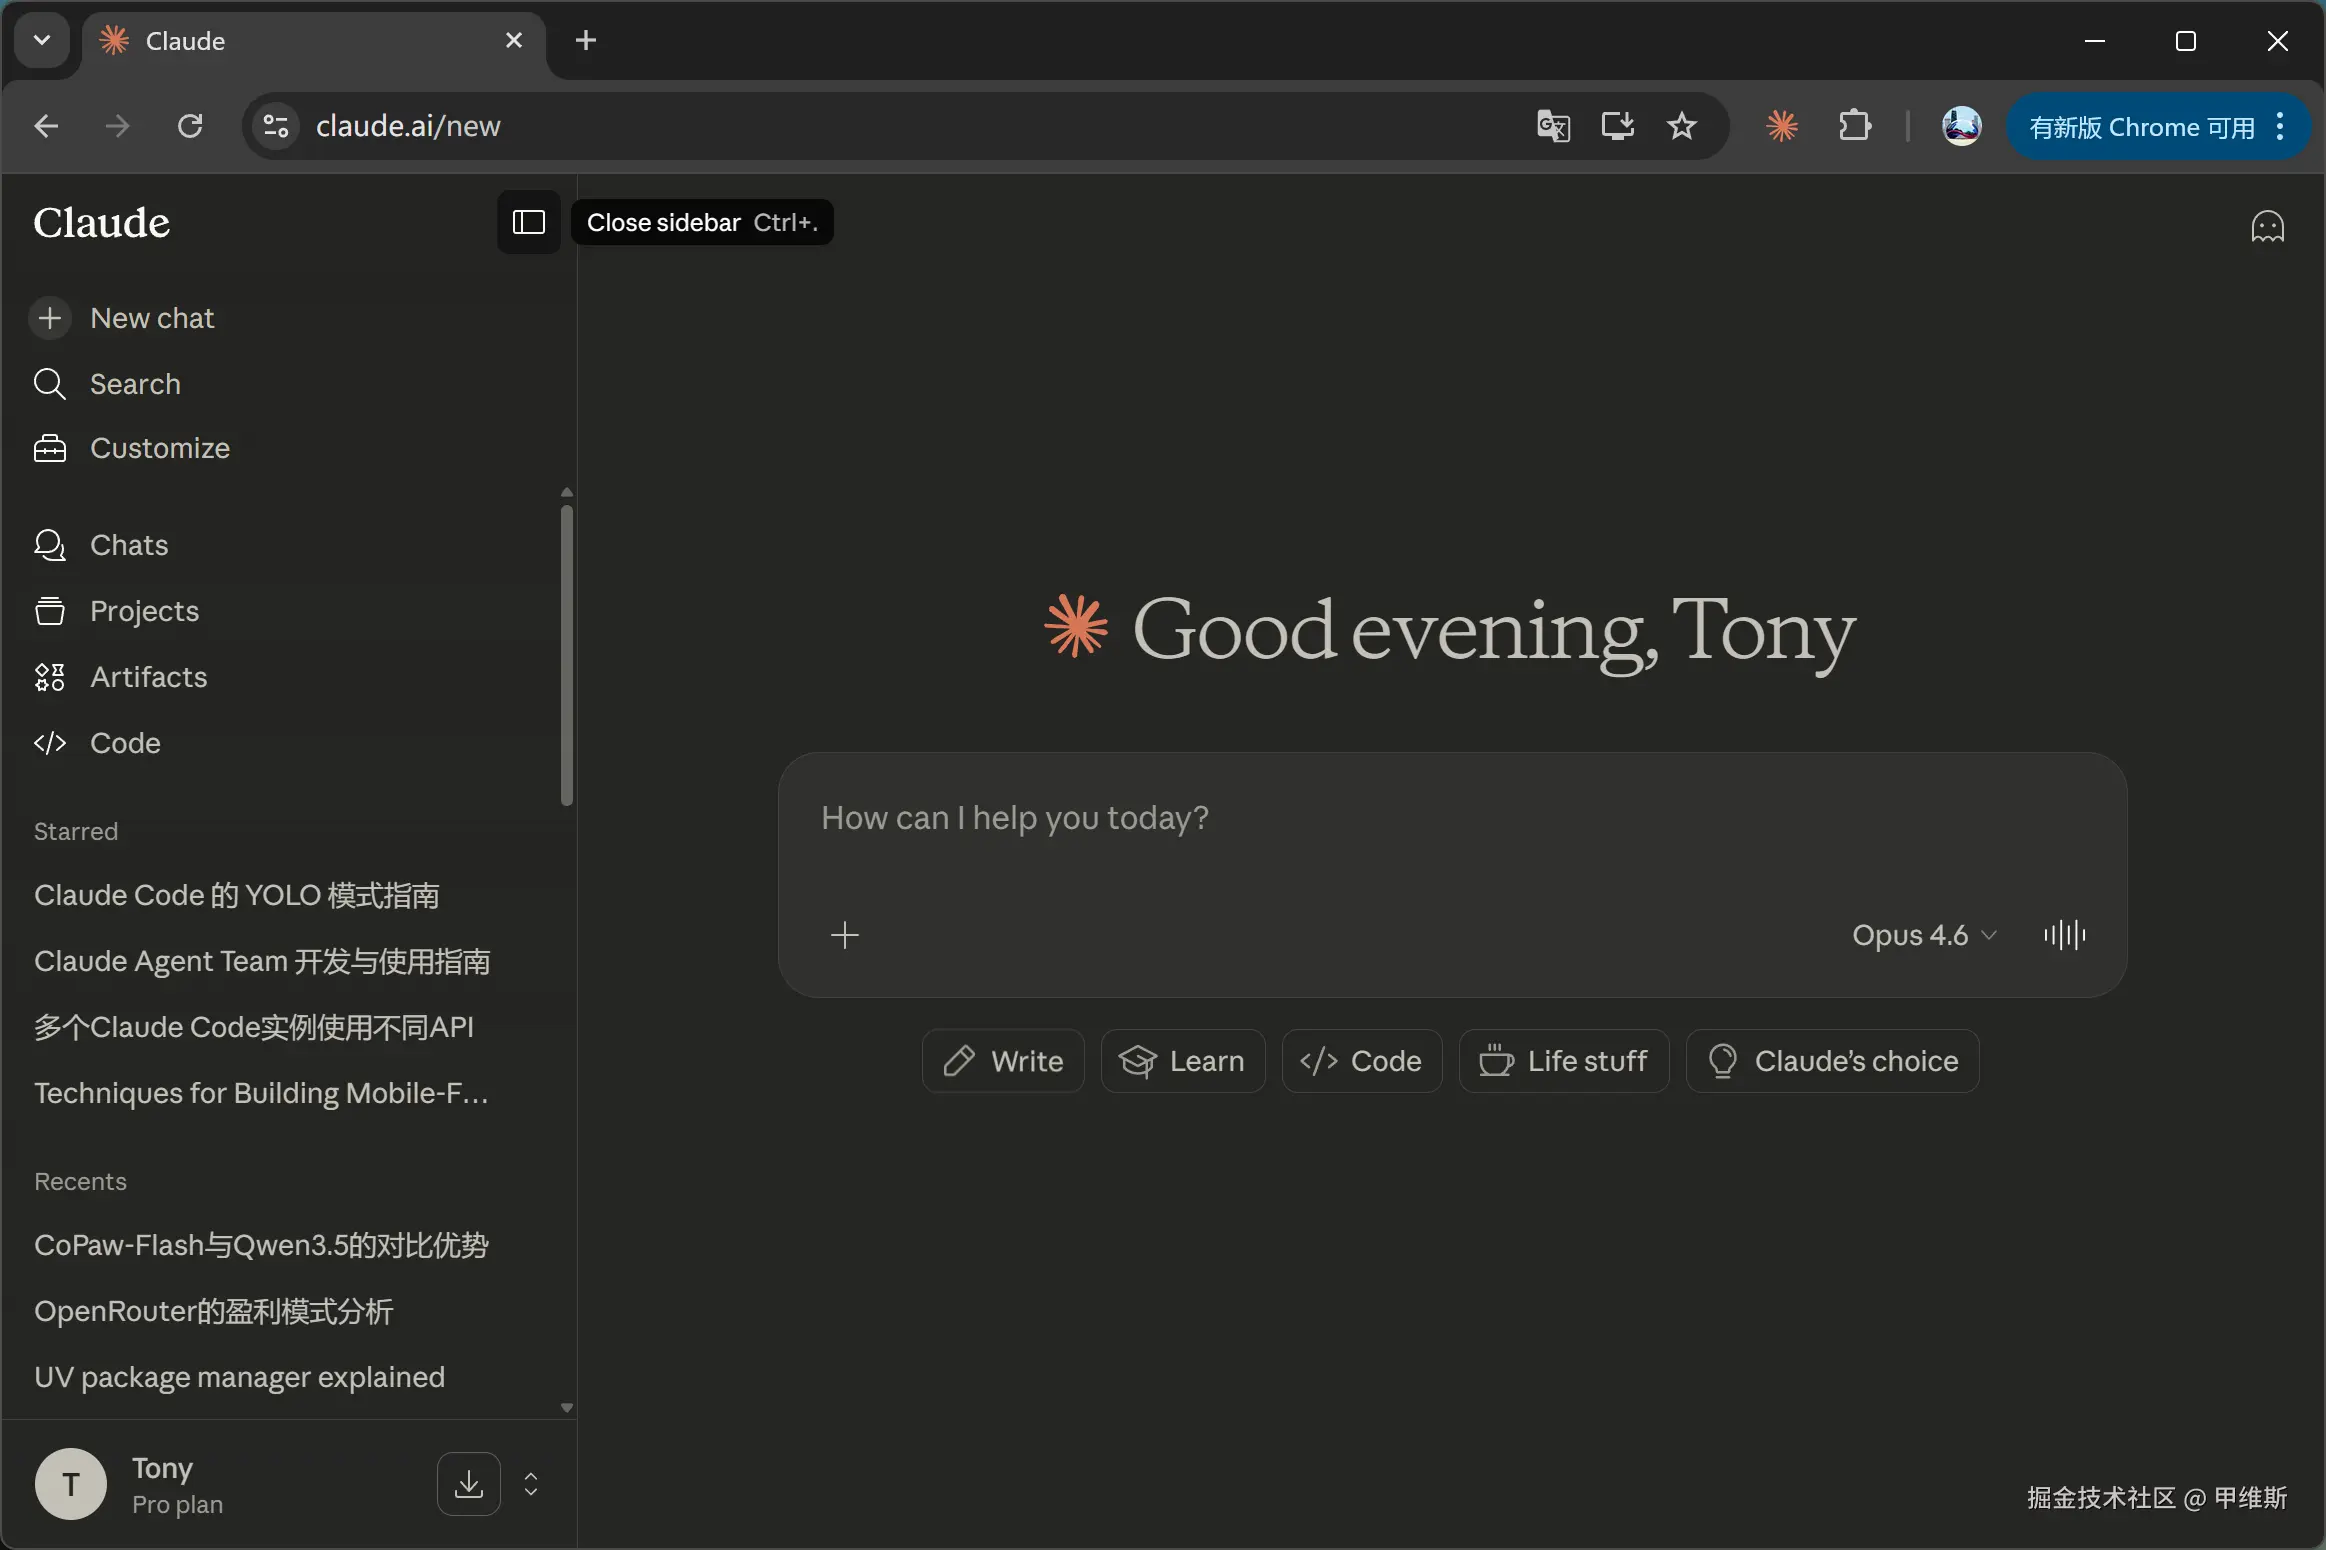Open Chrome extensions puzzle icon
Image resolution: width=2326 pixels, height=1550 pixels.
[x=1855, y=126]
